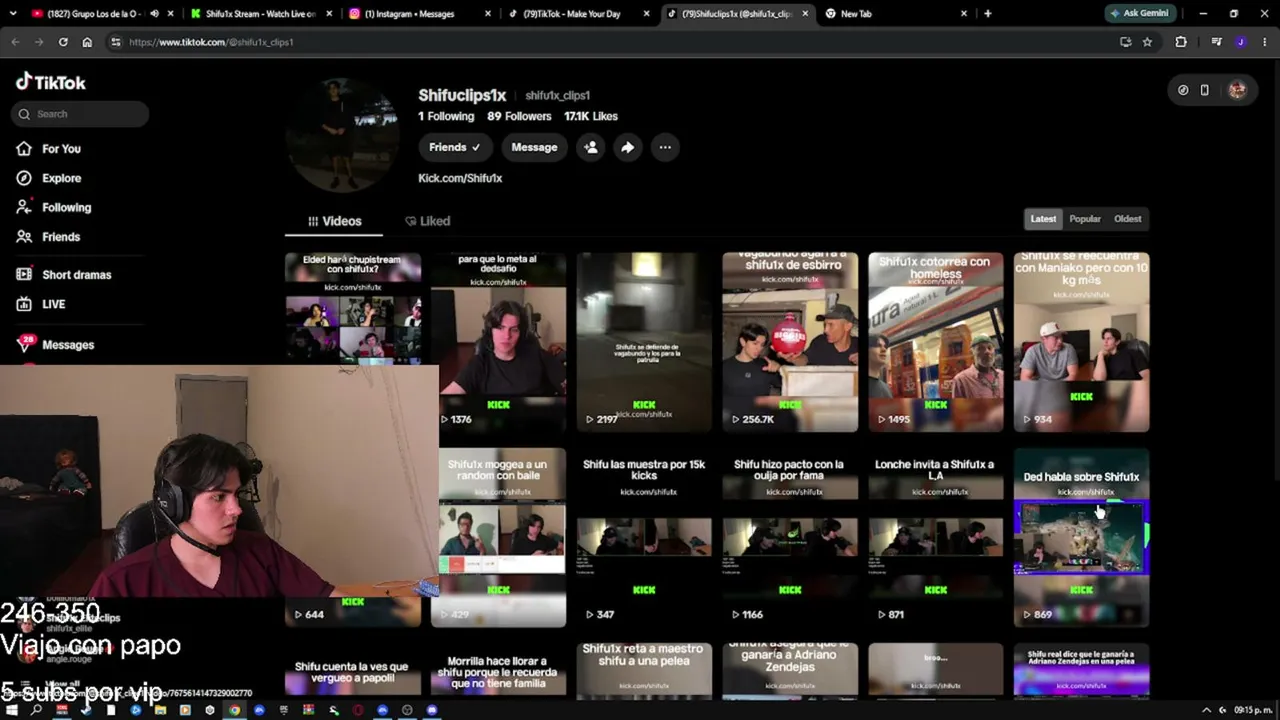Click the add friend icon on profile
Viewport: 1280px width, 720px height.
tap(591, 147)
